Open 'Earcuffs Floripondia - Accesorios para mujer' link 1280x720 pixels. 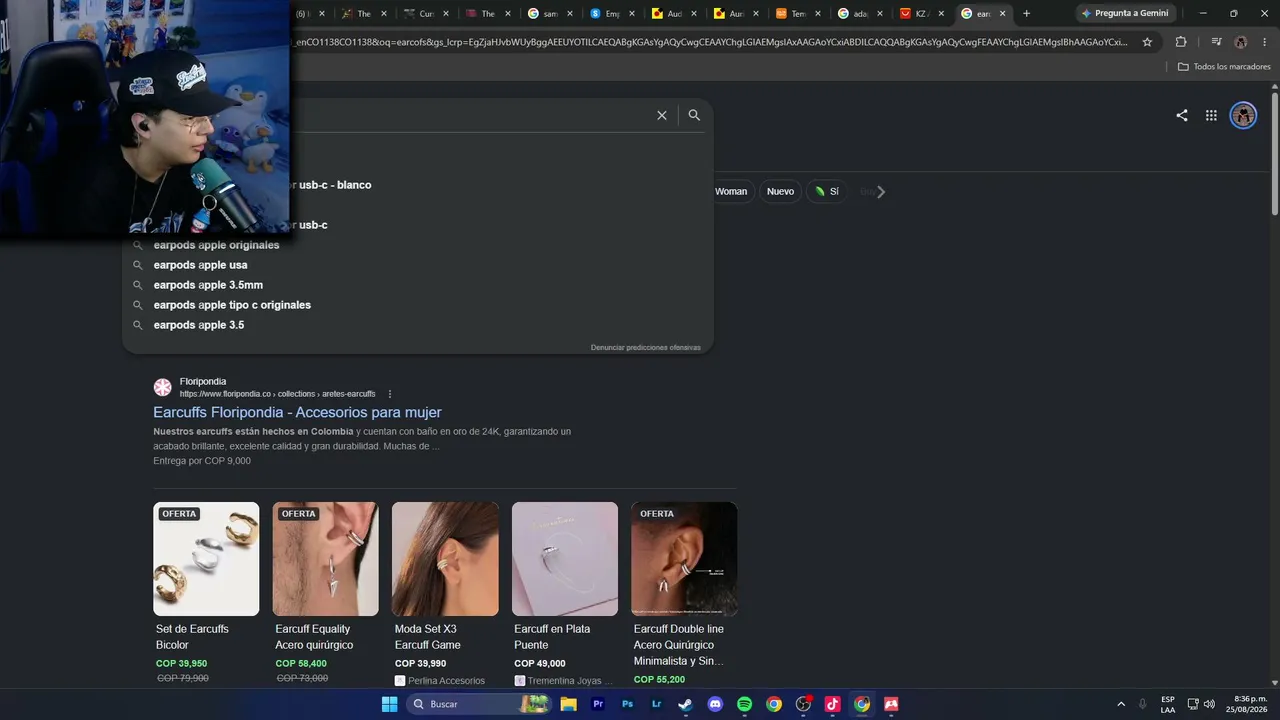tap(297, 412)
